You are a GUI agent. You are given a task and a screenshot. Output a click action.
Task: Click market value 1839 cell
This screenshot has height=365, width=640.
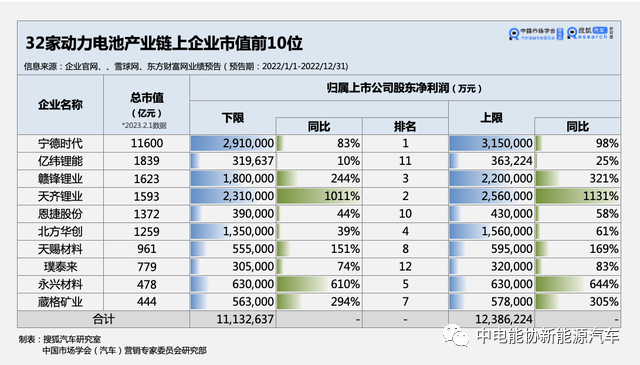[x=147, y=161]
